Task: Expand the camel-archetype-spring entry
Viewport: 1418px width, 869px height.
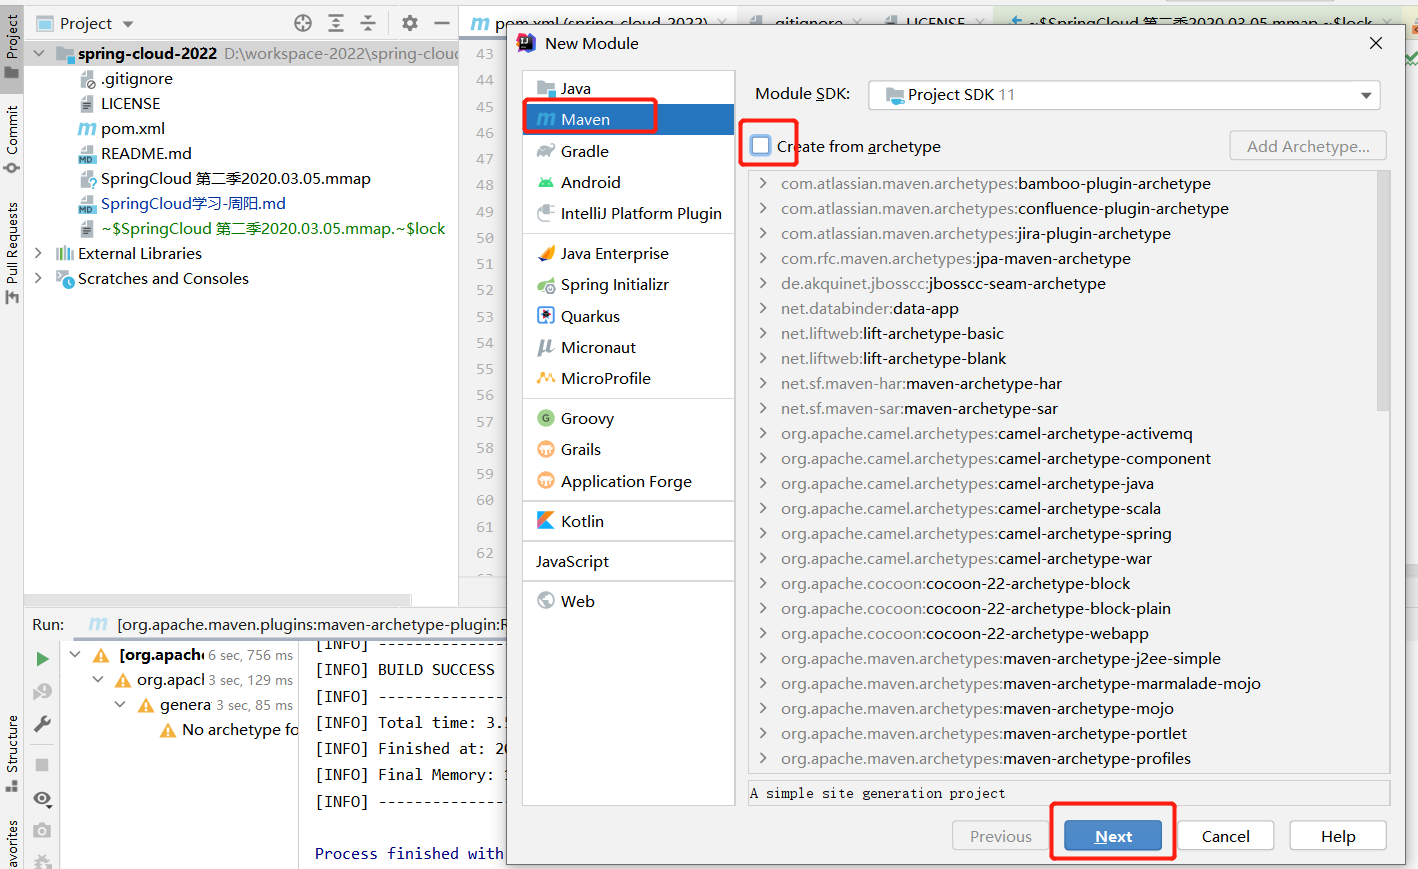Action: (x=763, y=533)
